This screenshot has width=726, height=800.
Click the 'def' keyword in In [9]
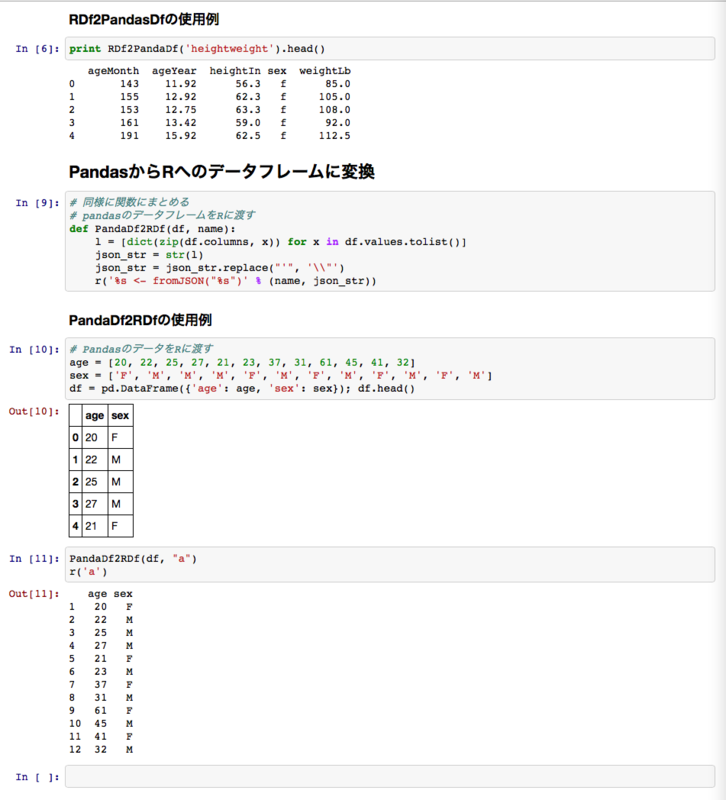point(79,229)
